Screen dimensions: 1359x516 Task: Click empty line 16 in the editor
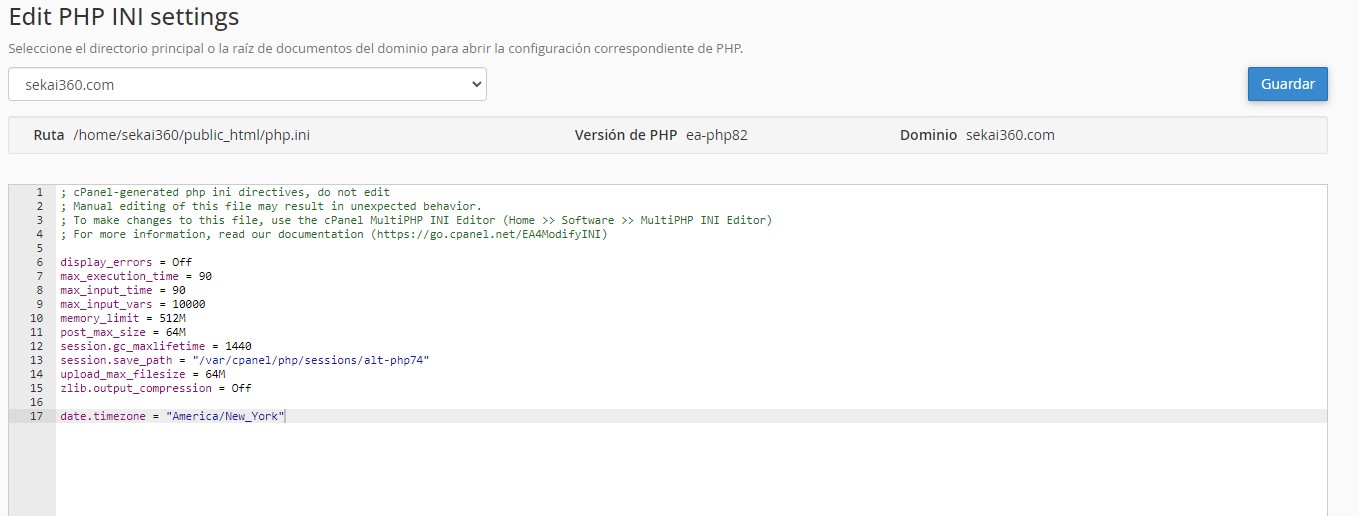(691, 402)
